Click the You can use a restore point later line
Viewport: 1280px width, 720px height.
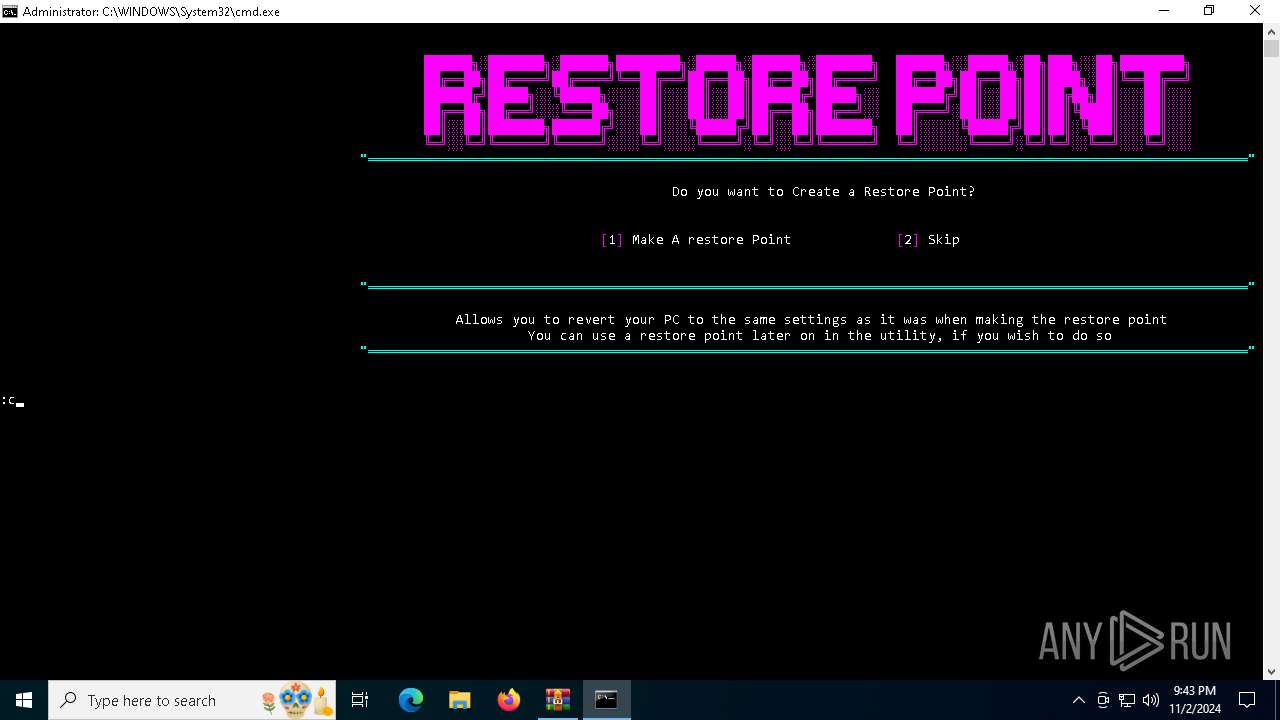click(820, 336)
